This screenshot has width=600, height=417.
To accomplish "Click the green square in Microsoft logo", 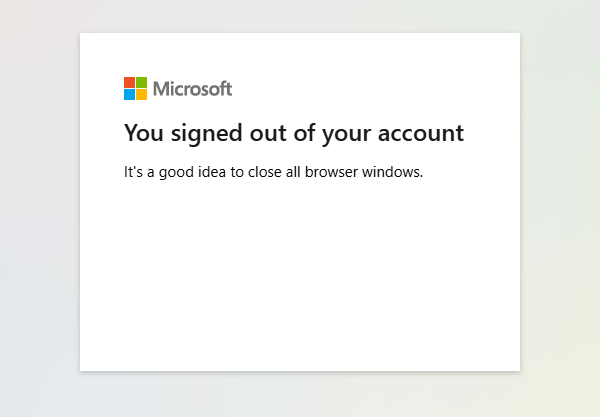I will [x=142, y=82].
